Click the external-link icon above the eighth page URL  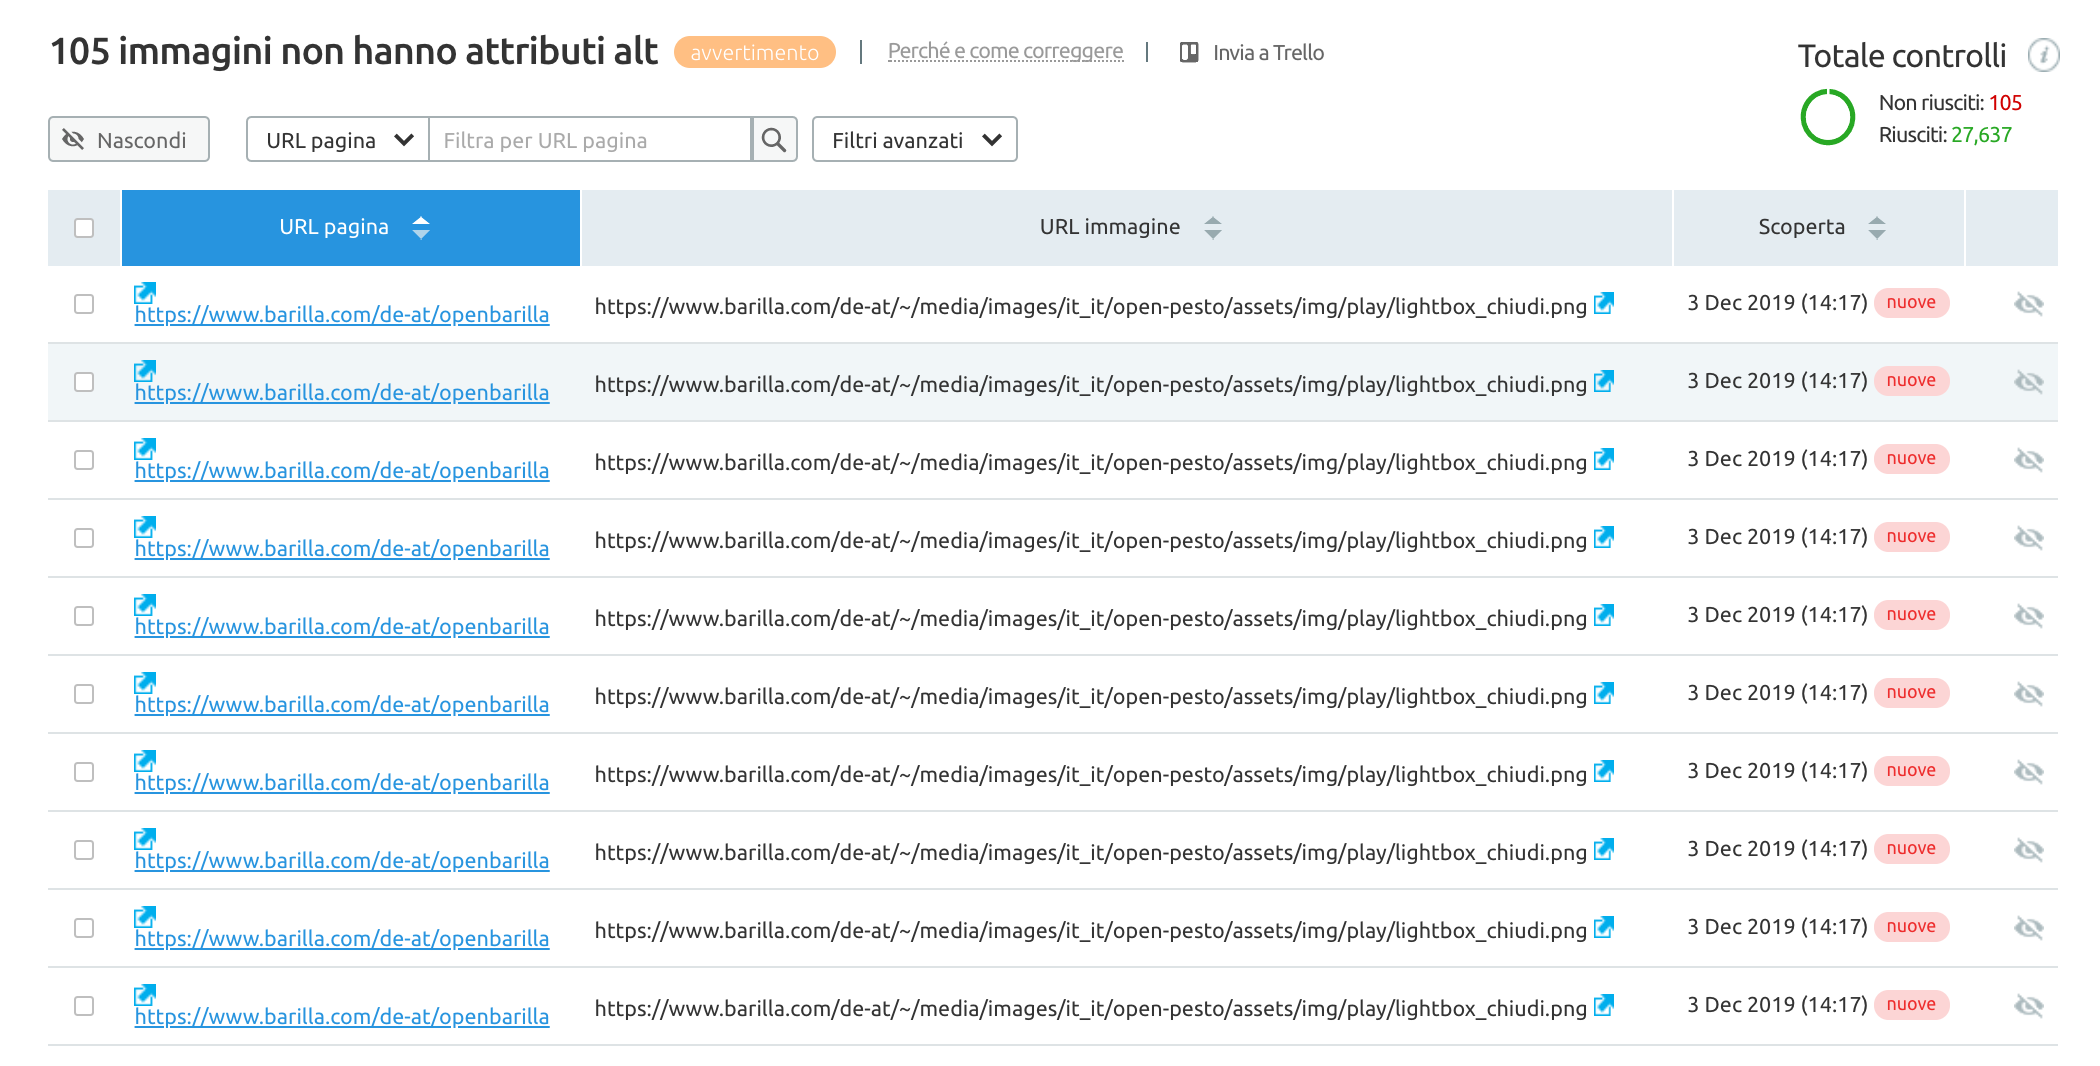click(145, 838)
